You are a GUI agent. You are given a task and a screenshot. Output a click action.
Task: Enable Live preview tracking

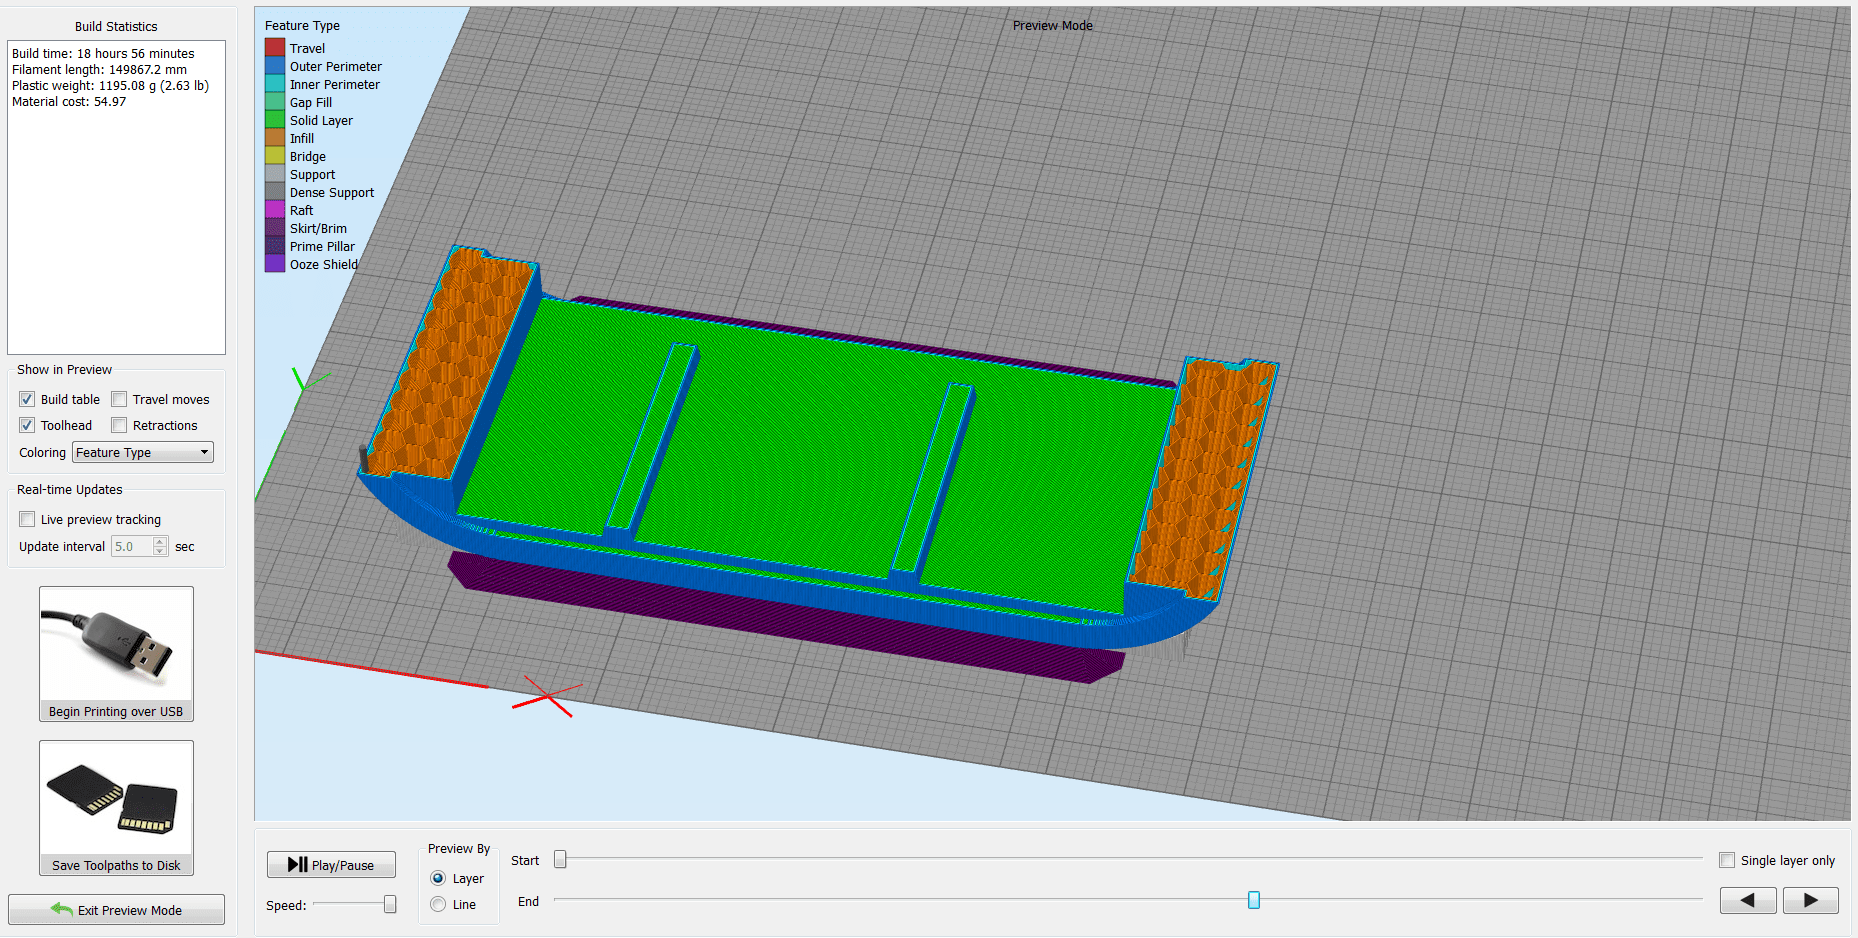[x=27, y=519]
